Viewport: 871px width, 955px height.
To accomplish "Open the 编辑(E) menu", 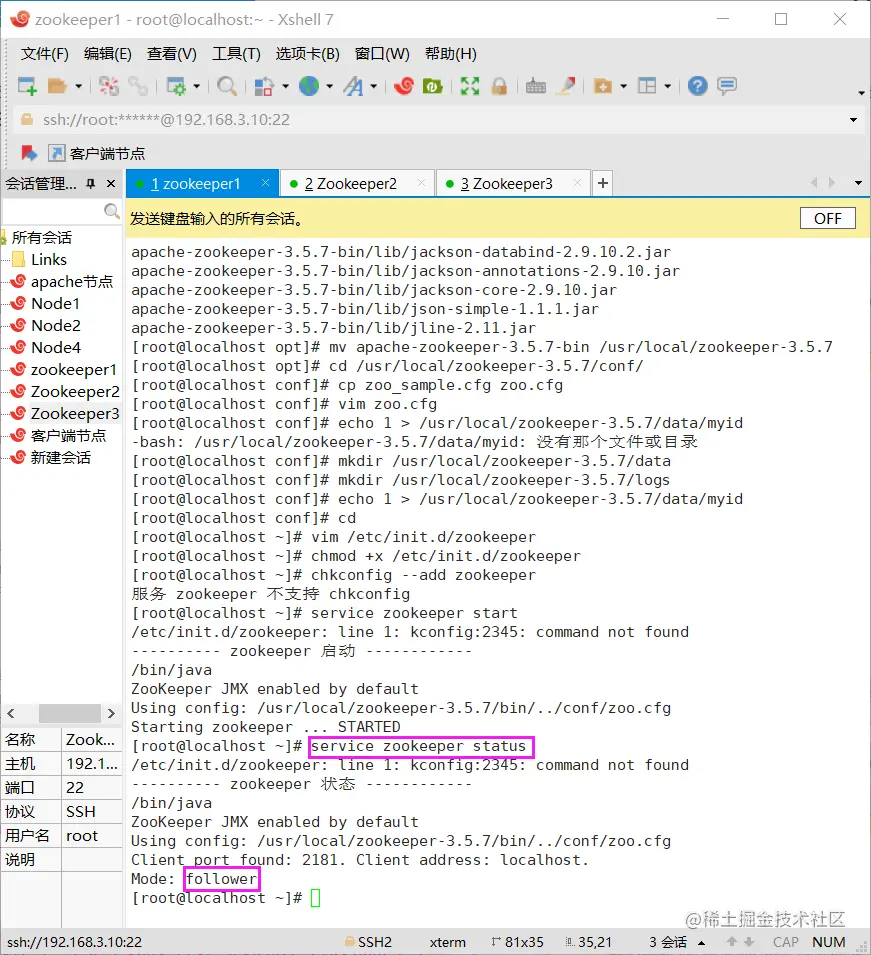I will tap(108, 54).
